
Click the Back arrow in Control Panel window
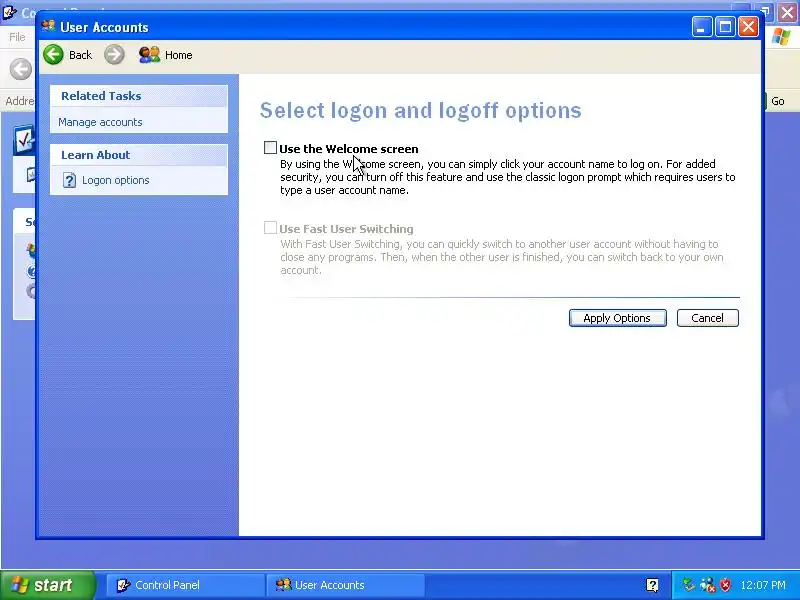pyautogui.click(x=20, y=69)
